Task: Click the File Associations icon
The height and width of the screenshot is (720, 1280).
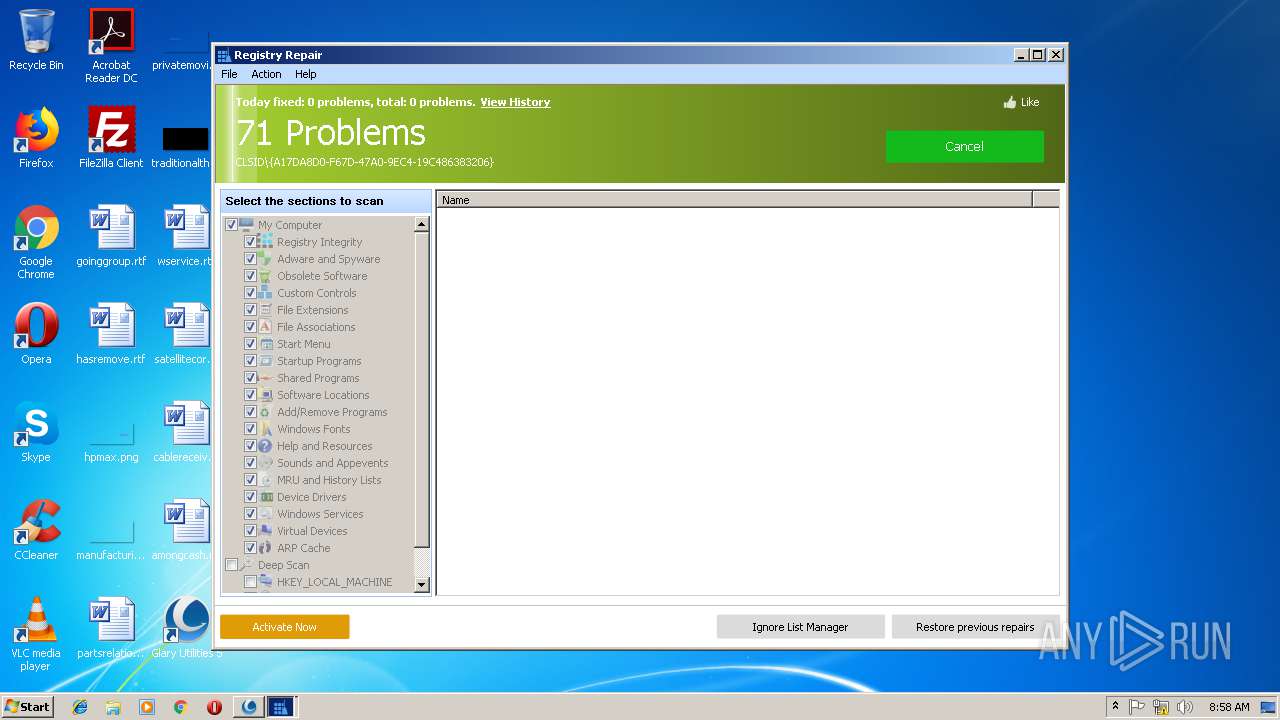Action: pos(266,327)
